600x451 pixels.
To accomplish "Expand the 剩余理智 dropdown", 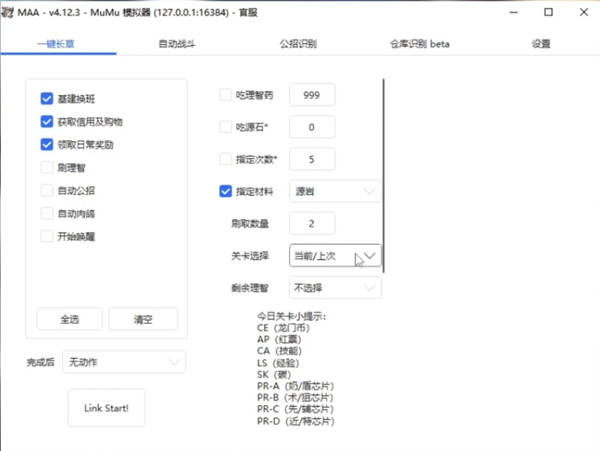I will (335, 288).
